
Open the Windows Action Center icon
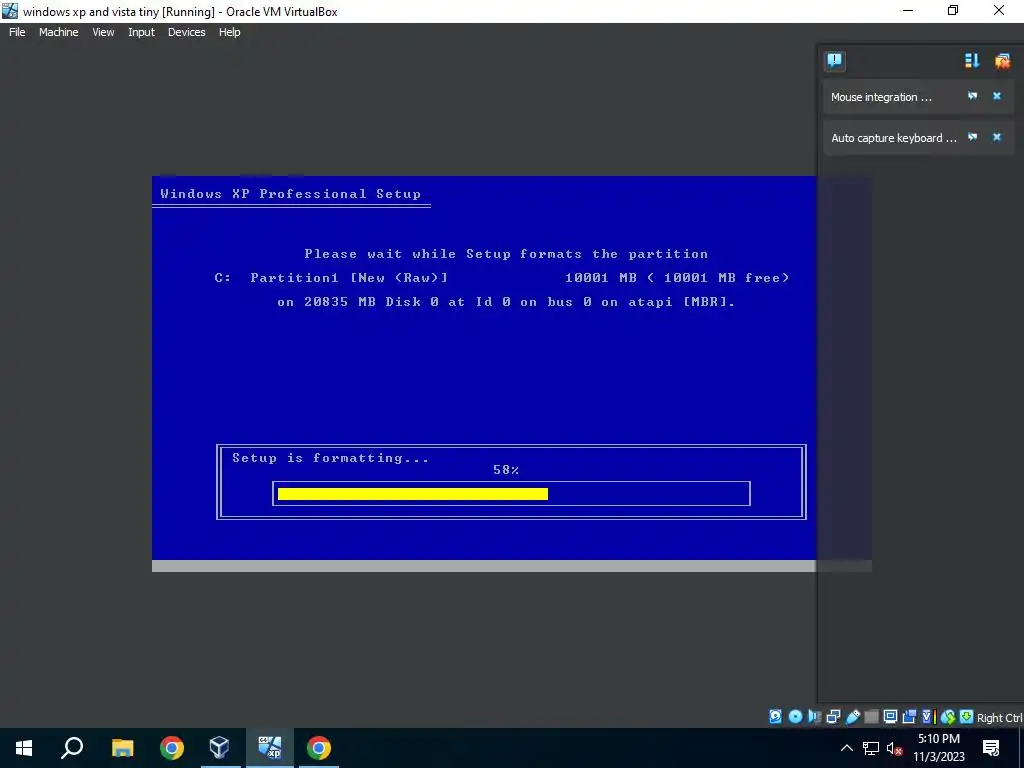(x=991, y=748)
